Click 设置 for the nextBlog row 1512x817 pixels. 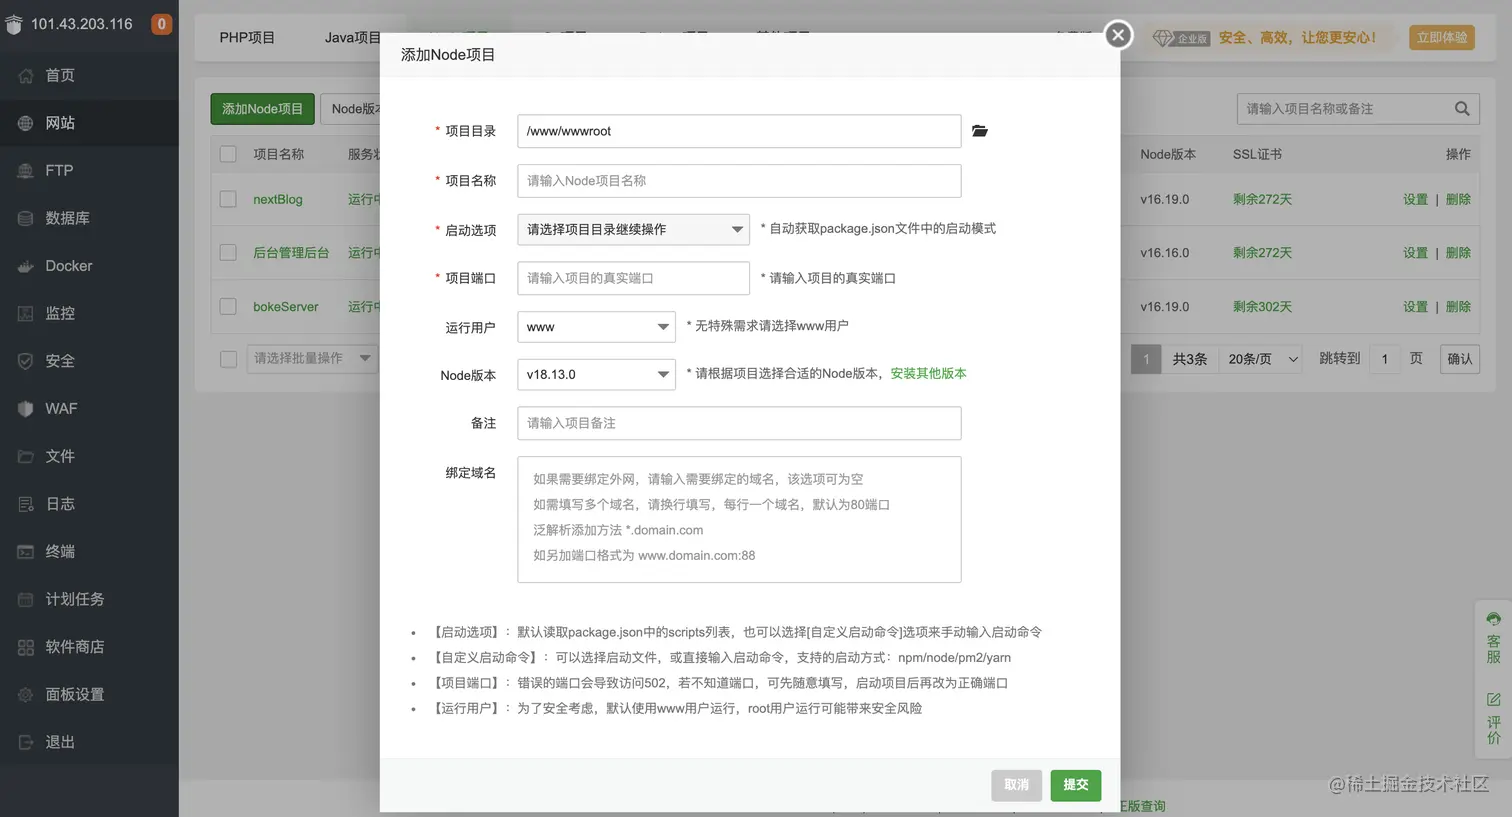point(1415,200)
